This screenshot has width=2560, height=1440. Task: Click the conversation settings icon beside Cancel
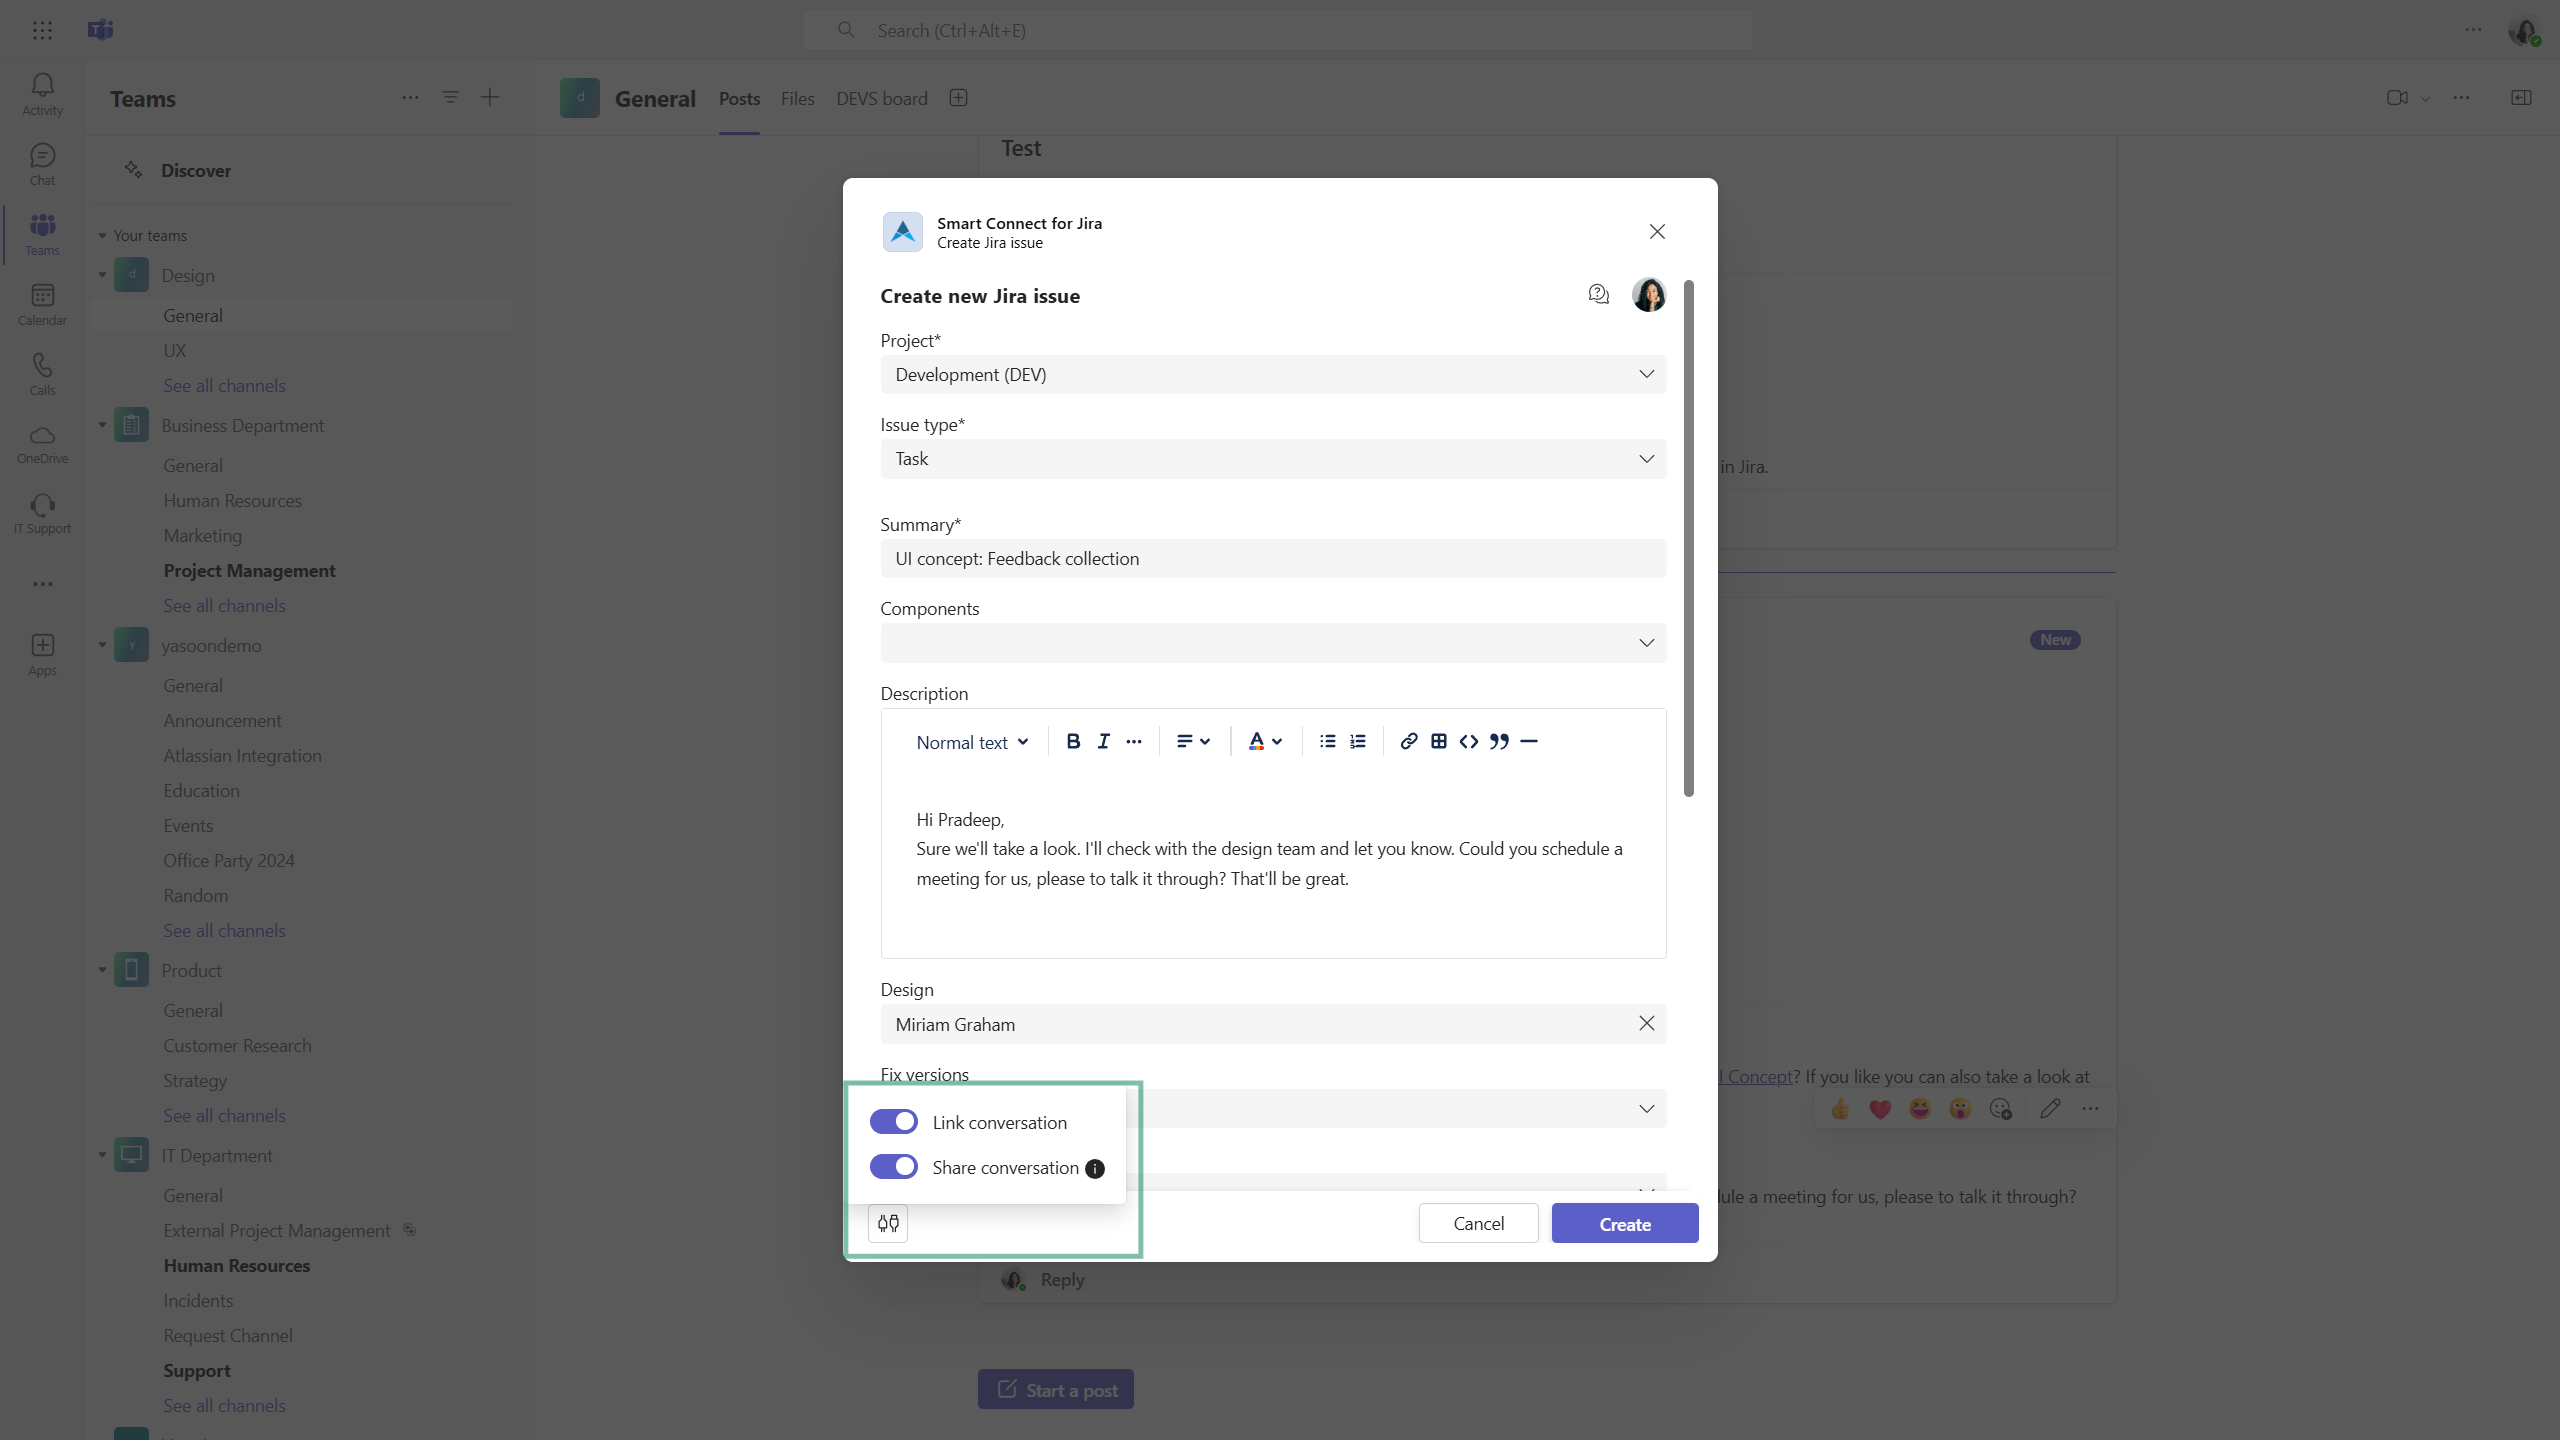[888, 1223]
